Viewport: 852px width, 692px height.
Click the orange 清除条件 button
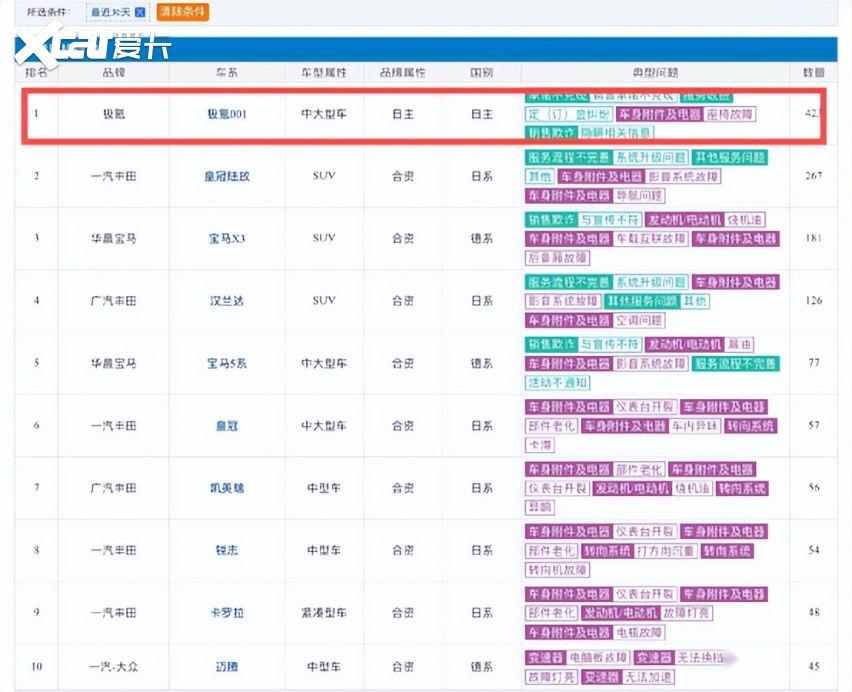tap(183, 11)
